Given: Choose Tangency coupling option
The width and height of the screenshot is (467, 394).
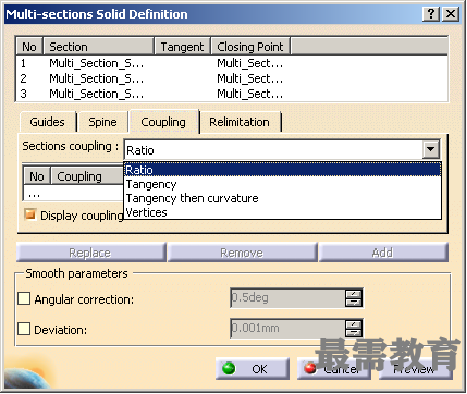Looking at the screenshot, I should (x=283, y=184).
